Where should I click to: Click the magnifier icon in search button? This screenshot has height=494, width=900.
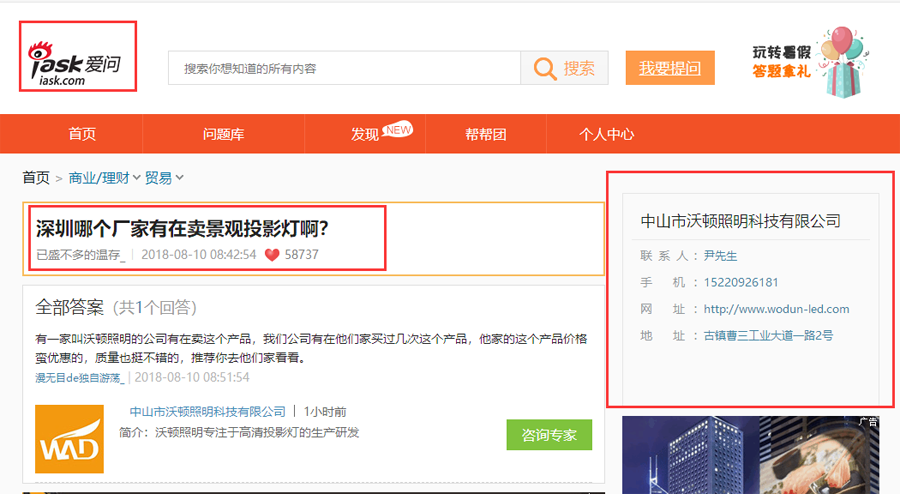click(x=545, y=68)
